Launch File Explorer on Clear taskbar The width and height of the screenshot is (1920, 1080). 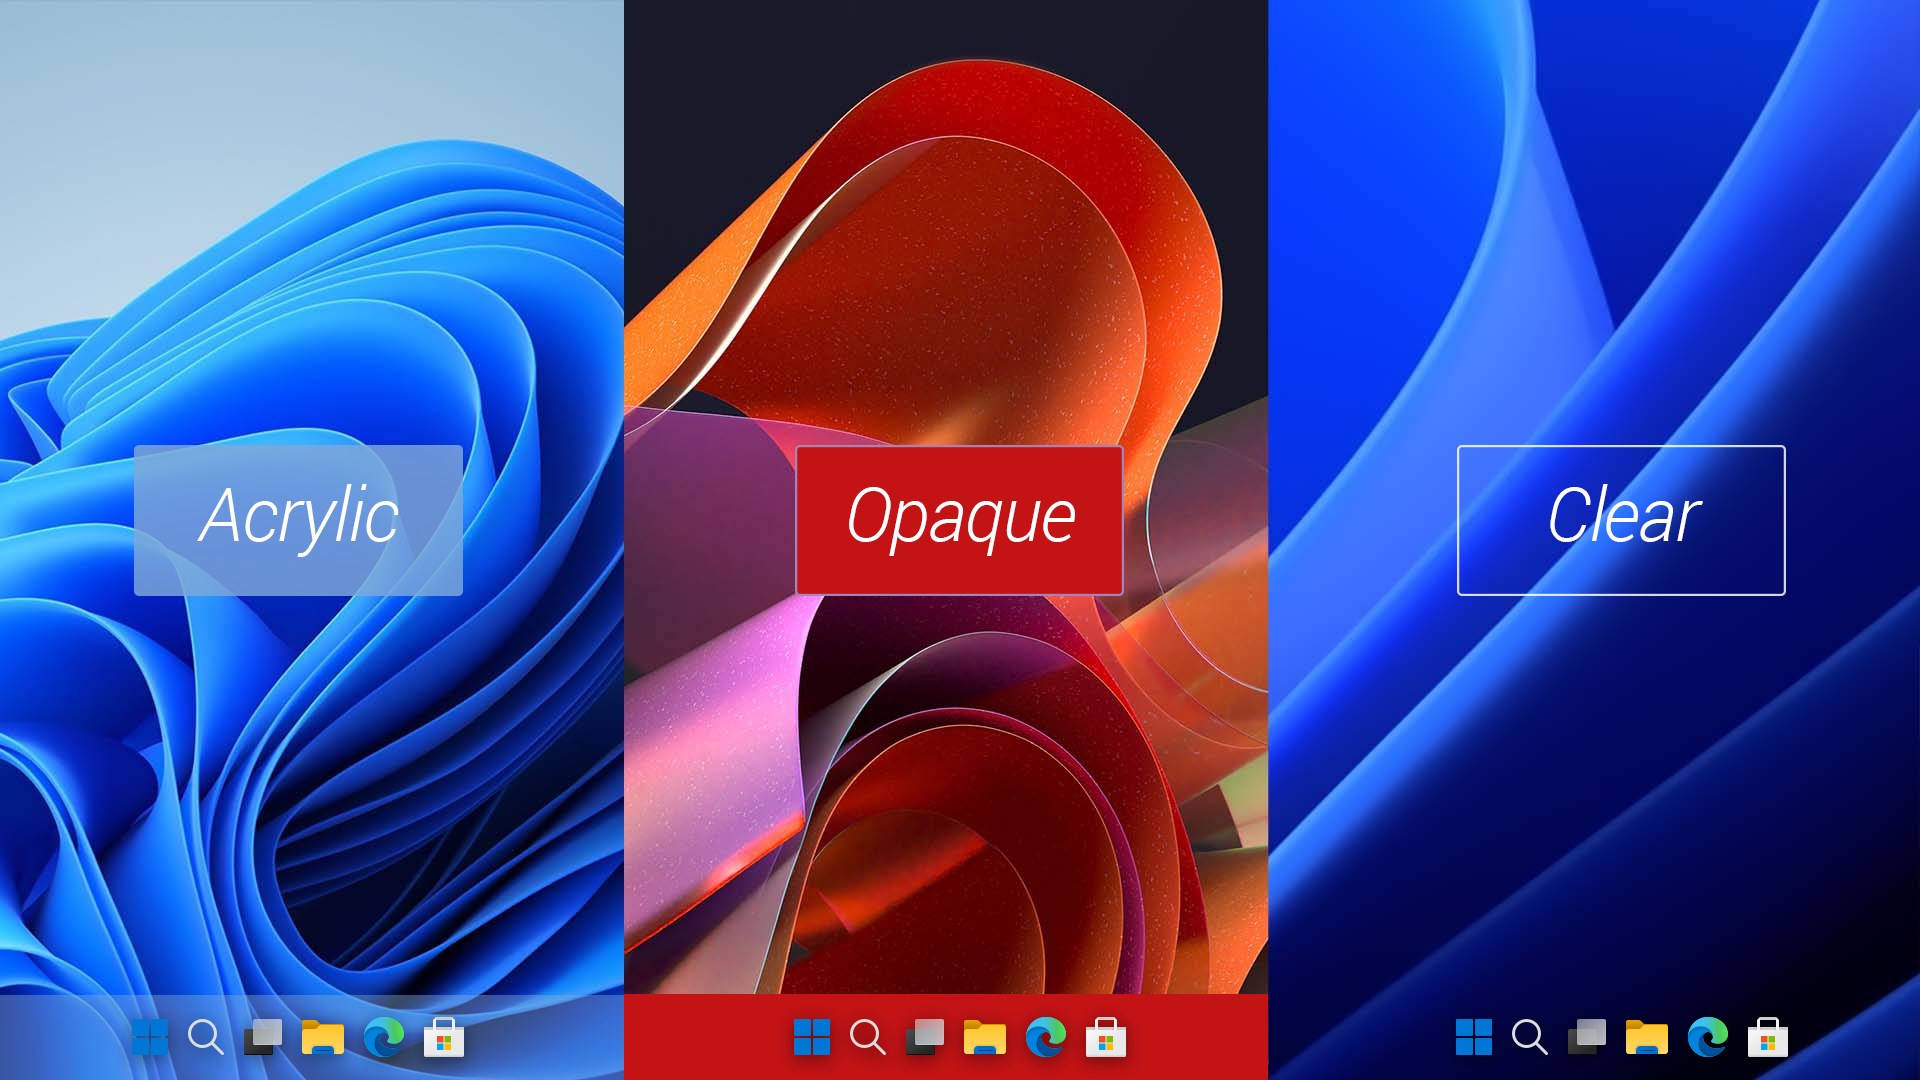click(x=1647, y=1037)
